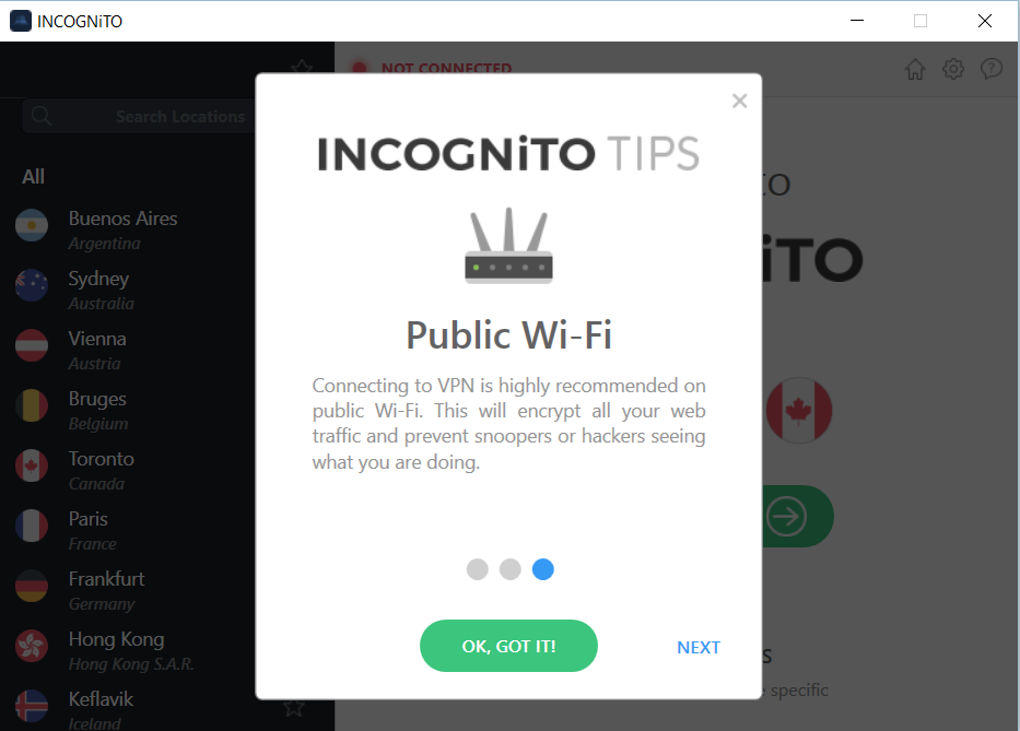Select the second tip pagination dot
Screen dimensions: 1020x731
click(x=510, y=569)
